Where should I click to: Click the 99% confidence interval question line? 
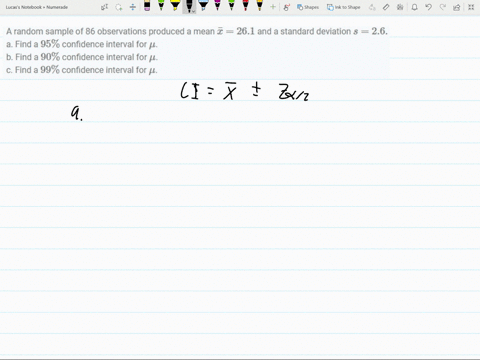pyautogui.click(x=82, y=70)
